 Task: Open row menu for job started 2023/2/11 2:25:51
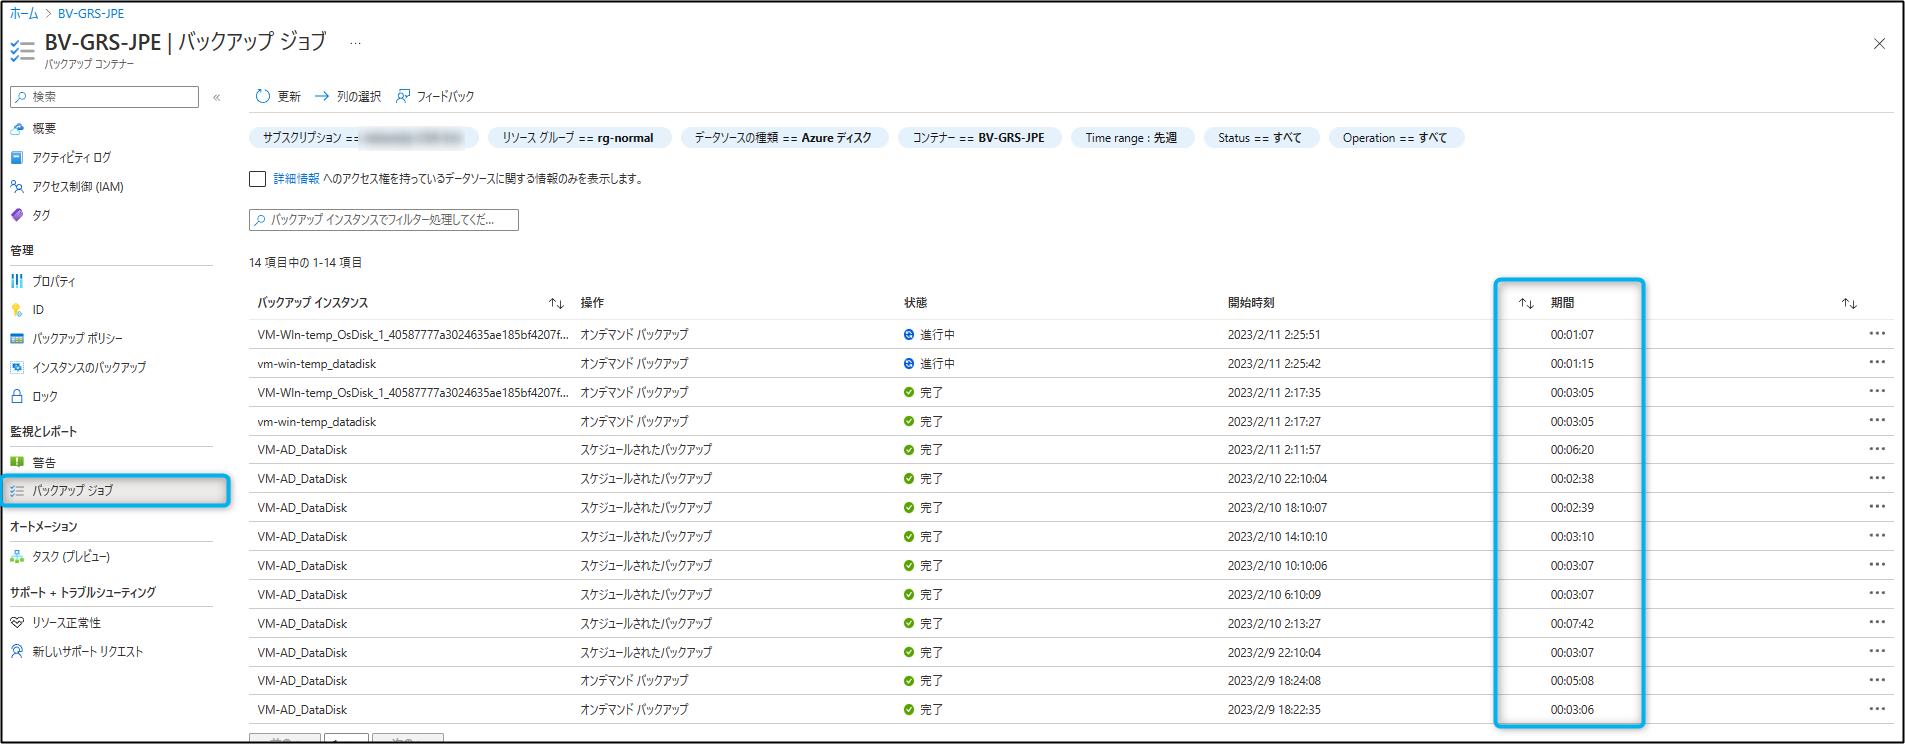pyautogui.click(x=1877, y=334)
